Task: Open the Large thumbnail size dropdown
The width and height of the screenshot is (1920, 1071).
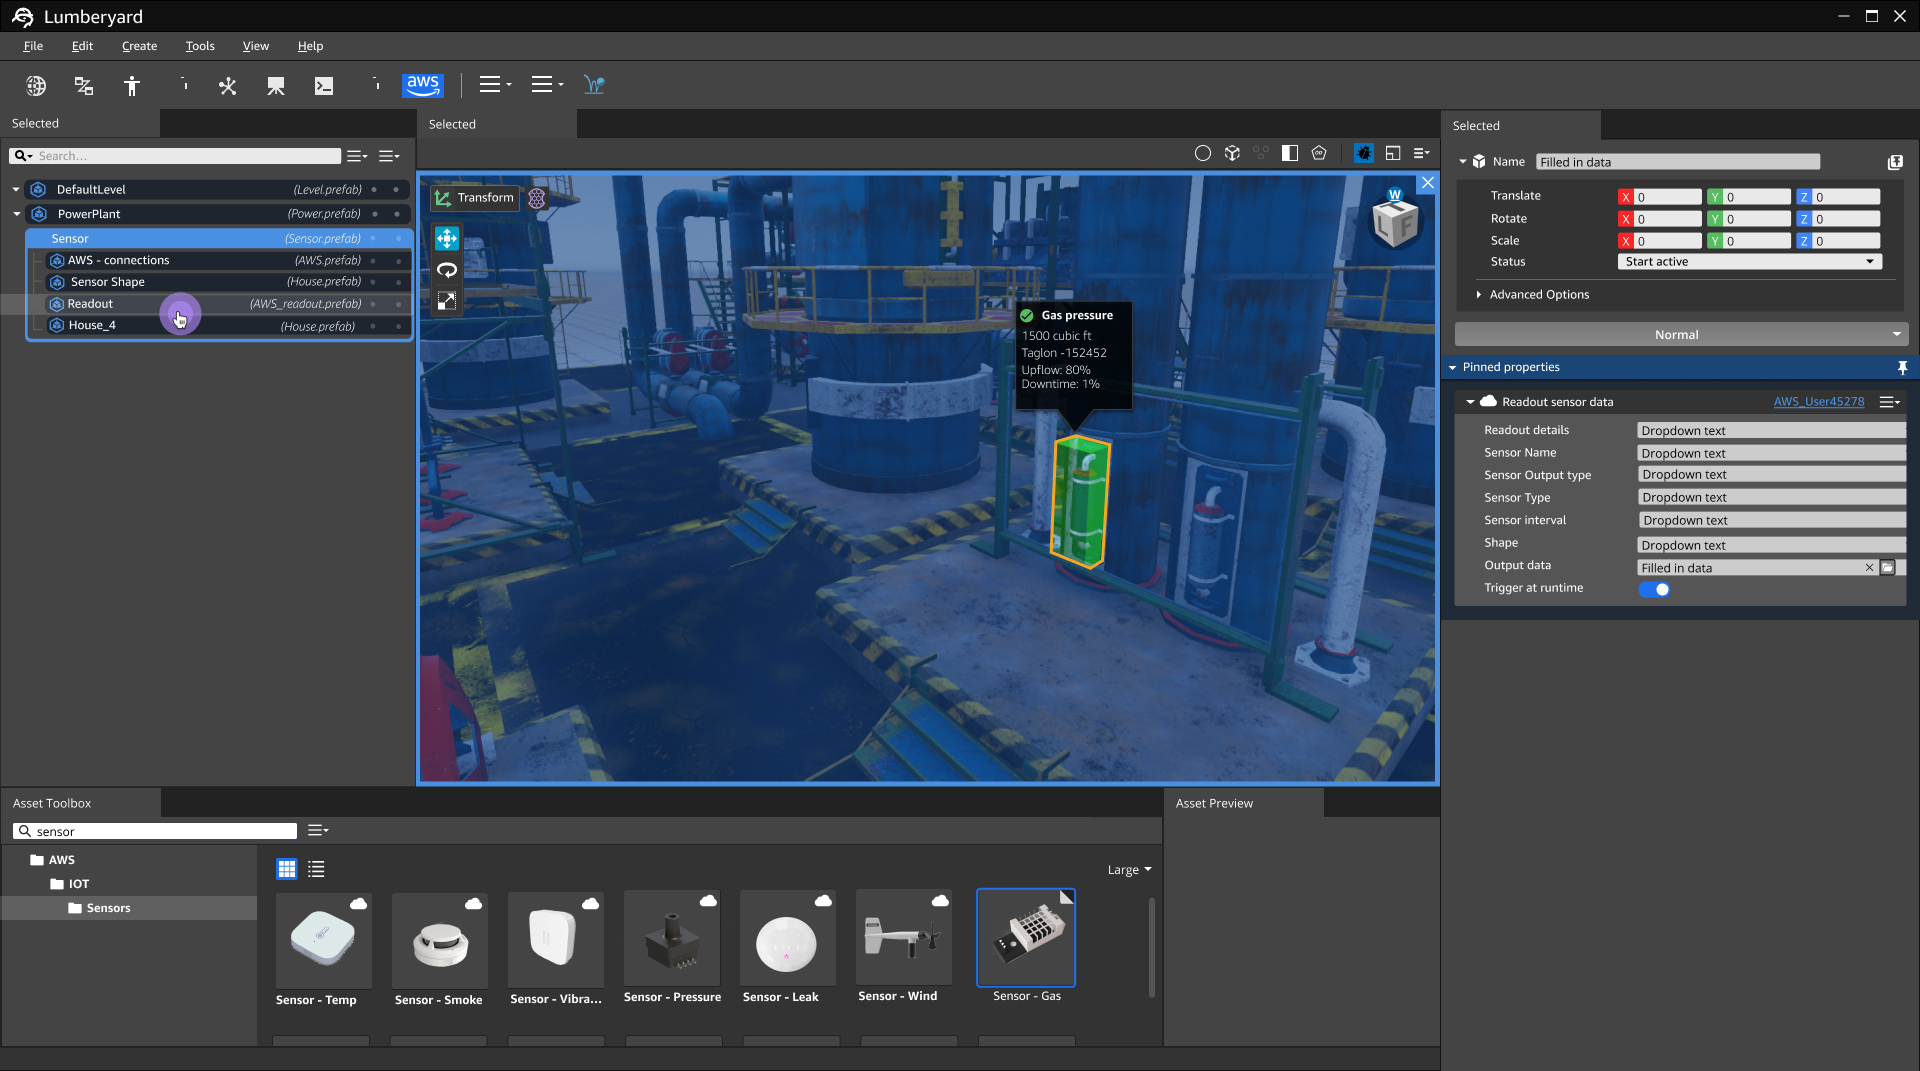Action: [1129, 870]
